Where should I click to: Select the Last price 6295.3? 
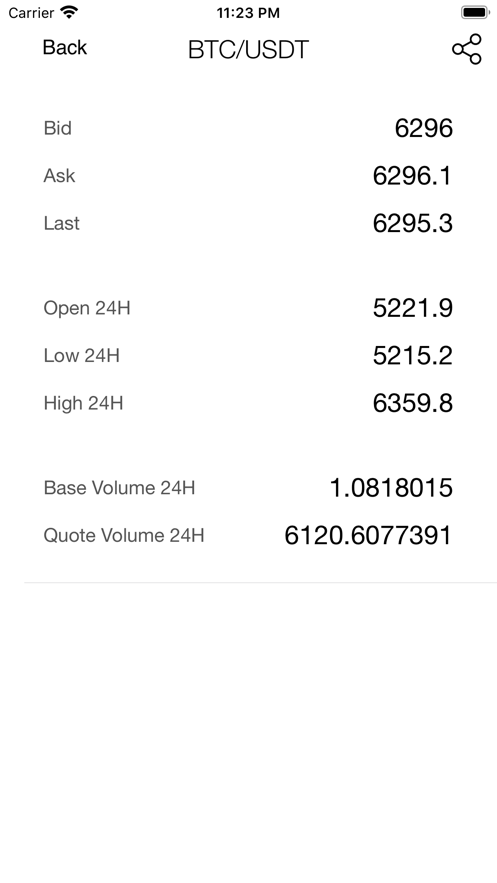click(413, 224)
